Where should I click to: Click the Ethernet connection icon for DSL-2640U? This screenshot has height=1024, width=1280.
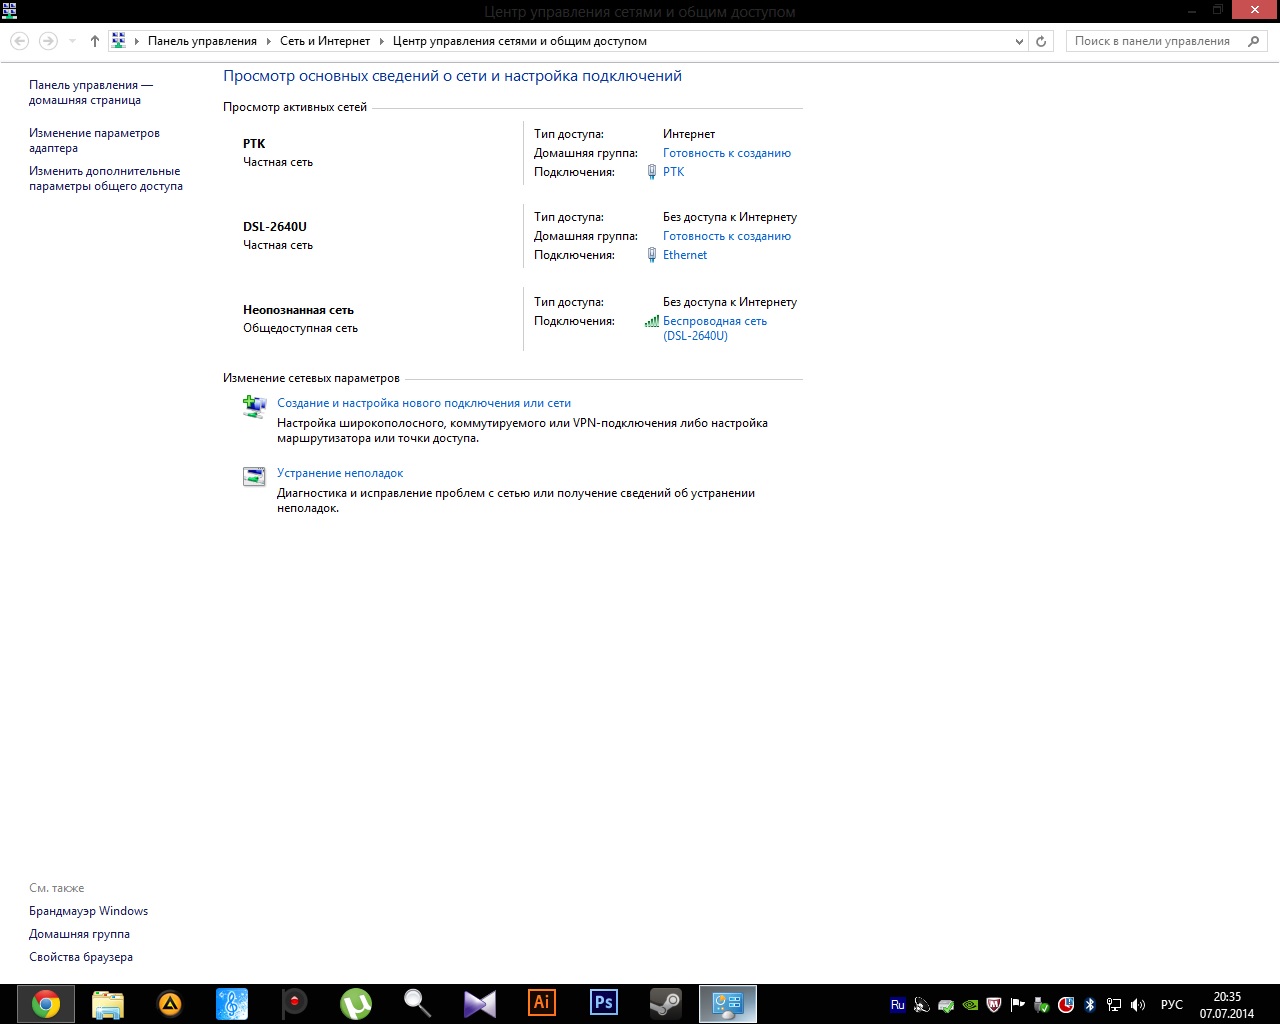tap(652, 255)
